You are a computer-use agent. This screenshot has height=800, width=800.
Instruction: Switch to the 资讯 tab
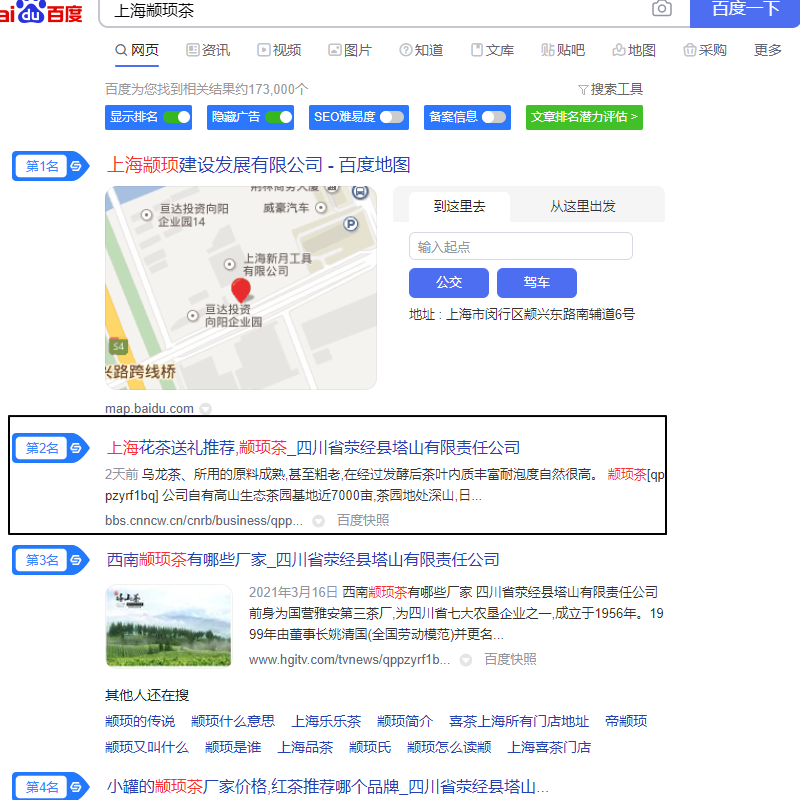click(x=208, y=50)
